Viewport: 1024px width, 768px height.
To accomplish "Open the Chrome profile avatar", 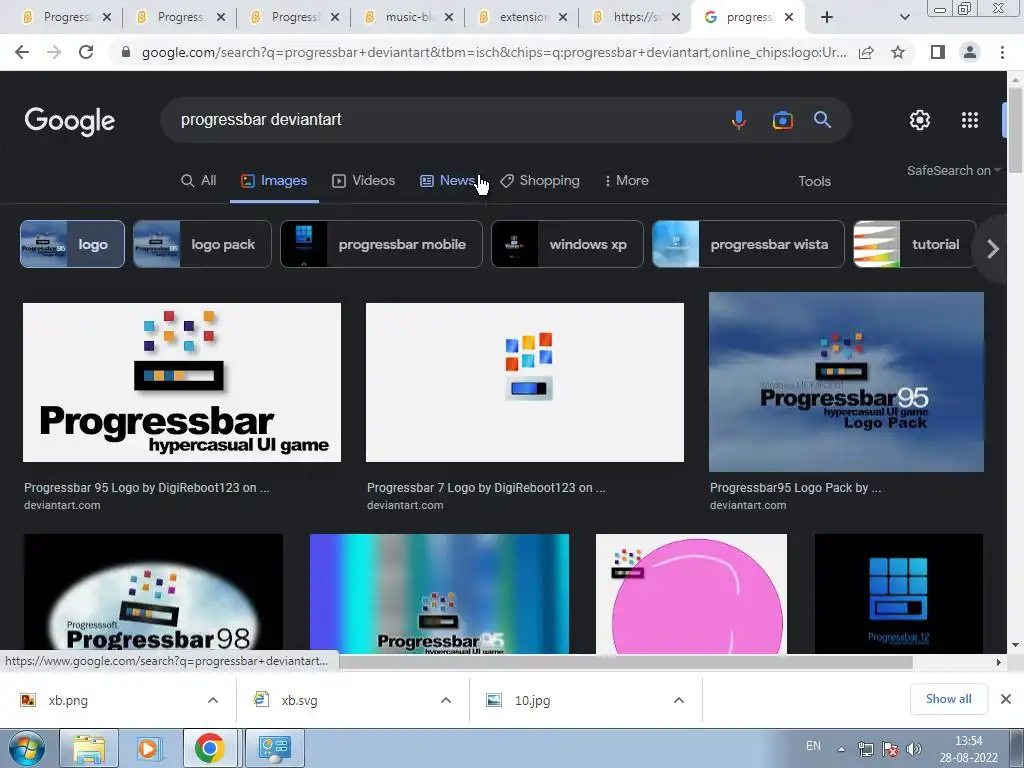I will [x=970, y=52].
